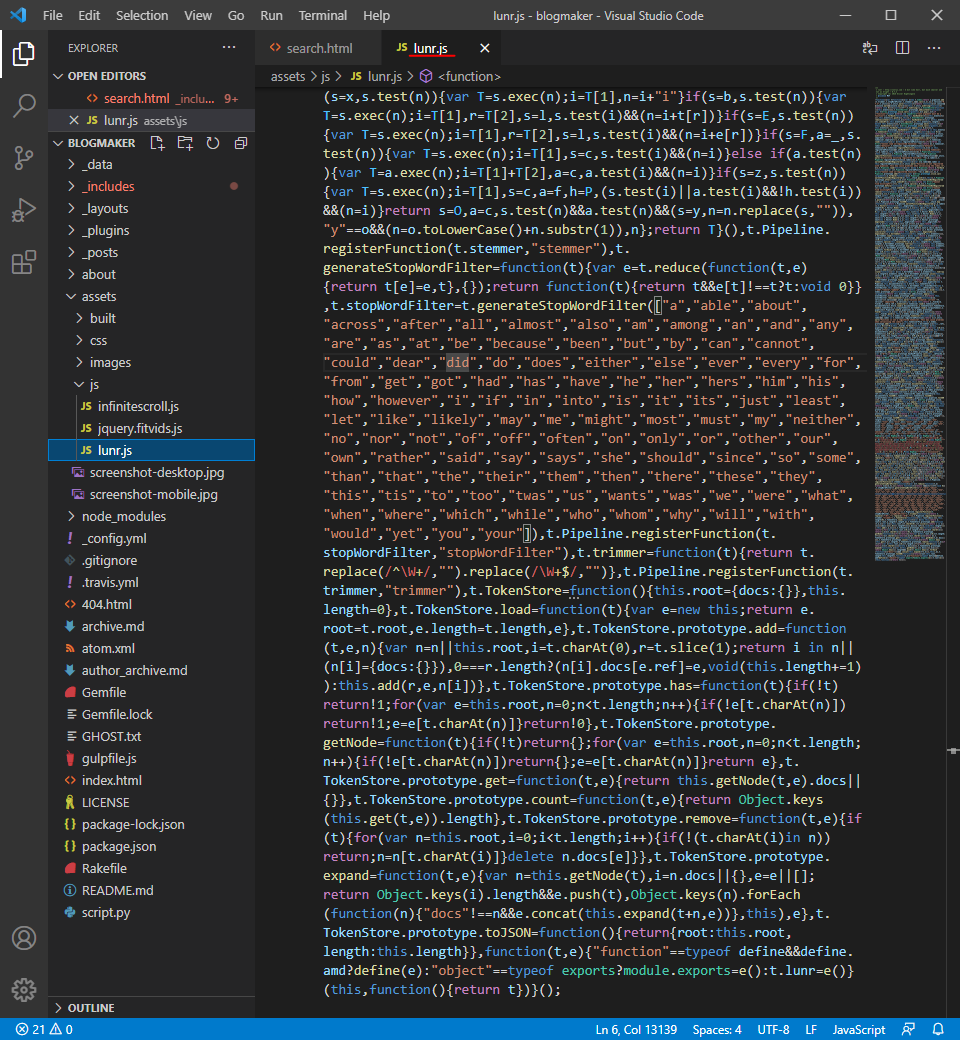The width and height of the screenshot is (960, 1040).
Task: Click lunr.js breadcrumb segment
Action: point(377,77)
